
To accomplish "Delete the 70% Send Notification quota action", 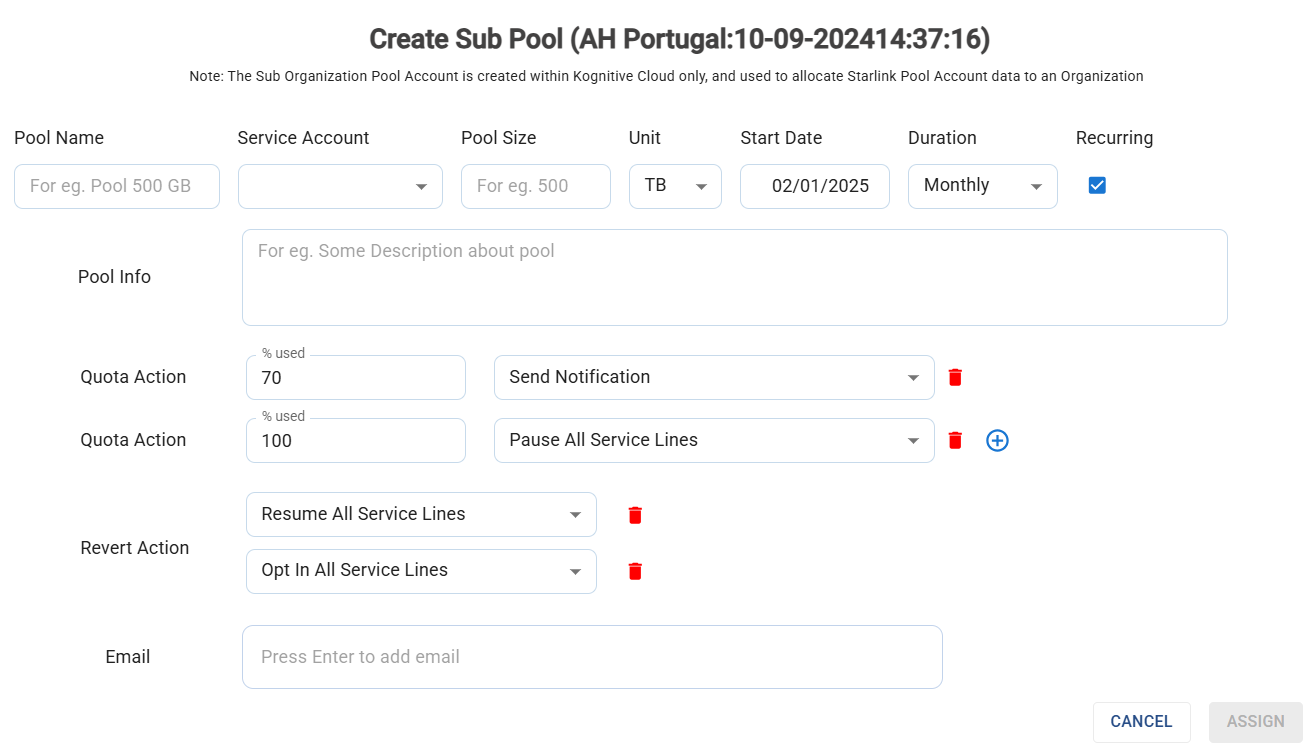I will click(955, 377).
